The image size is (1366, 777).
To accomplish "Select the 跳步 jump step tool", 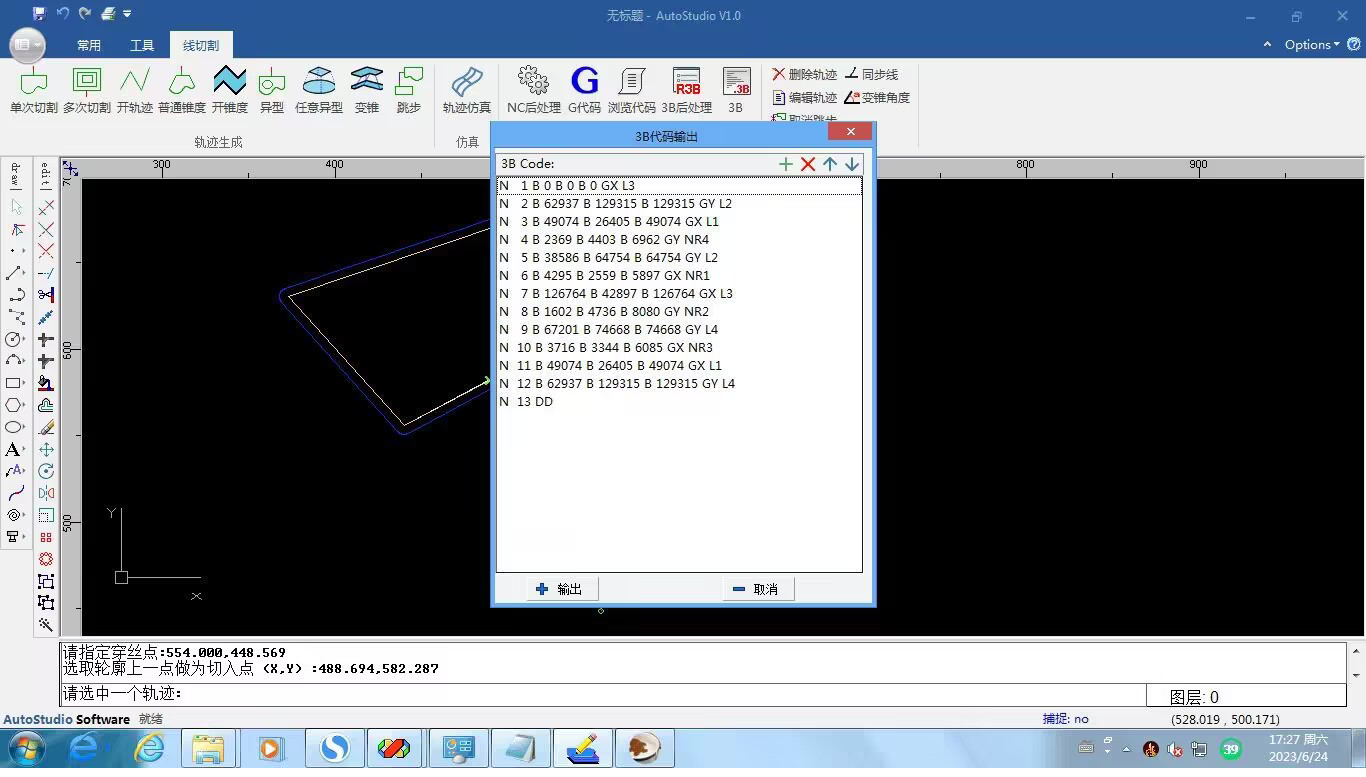I will click(x=409, y=82).
